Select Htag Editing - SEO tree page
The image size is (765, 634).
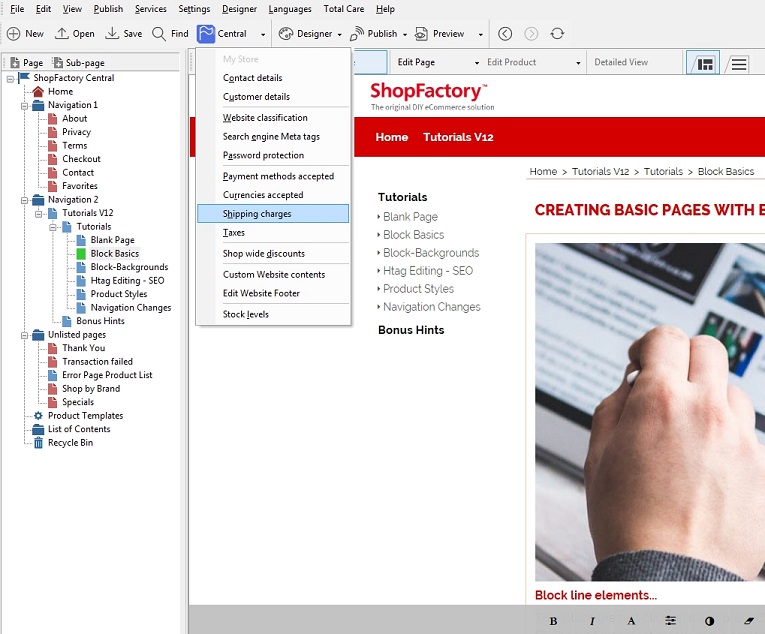pos(127,281)
